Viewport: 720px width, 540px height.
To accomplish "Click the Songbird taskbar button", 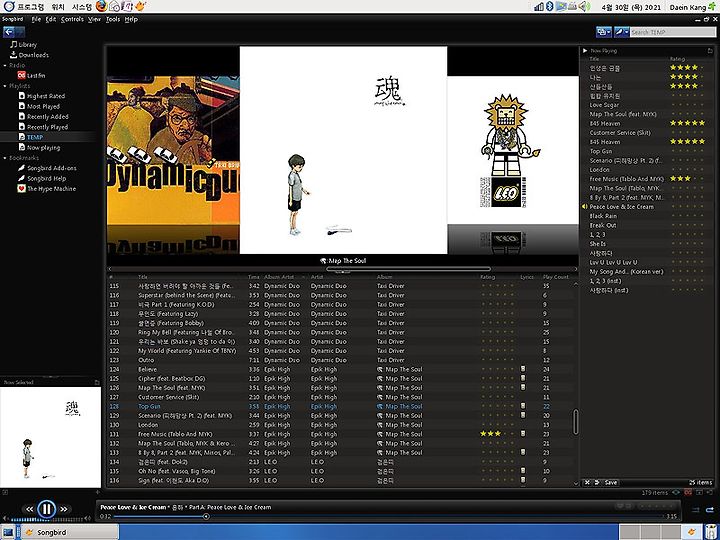I will pyautogui.click(x=69, y=532).
